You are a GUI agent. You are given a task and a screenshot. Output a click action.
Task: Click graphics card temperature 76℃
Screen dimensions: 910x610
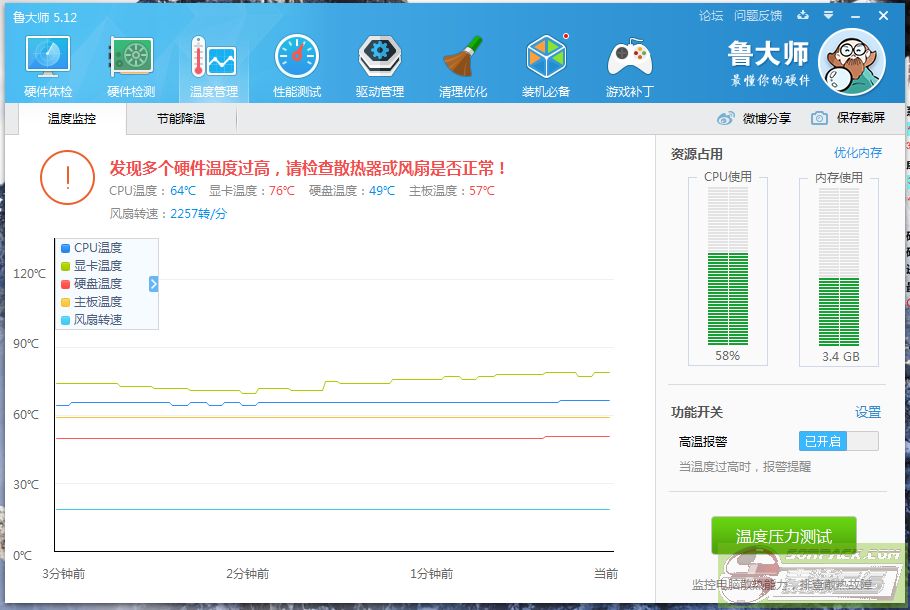(x=281, y=191)
